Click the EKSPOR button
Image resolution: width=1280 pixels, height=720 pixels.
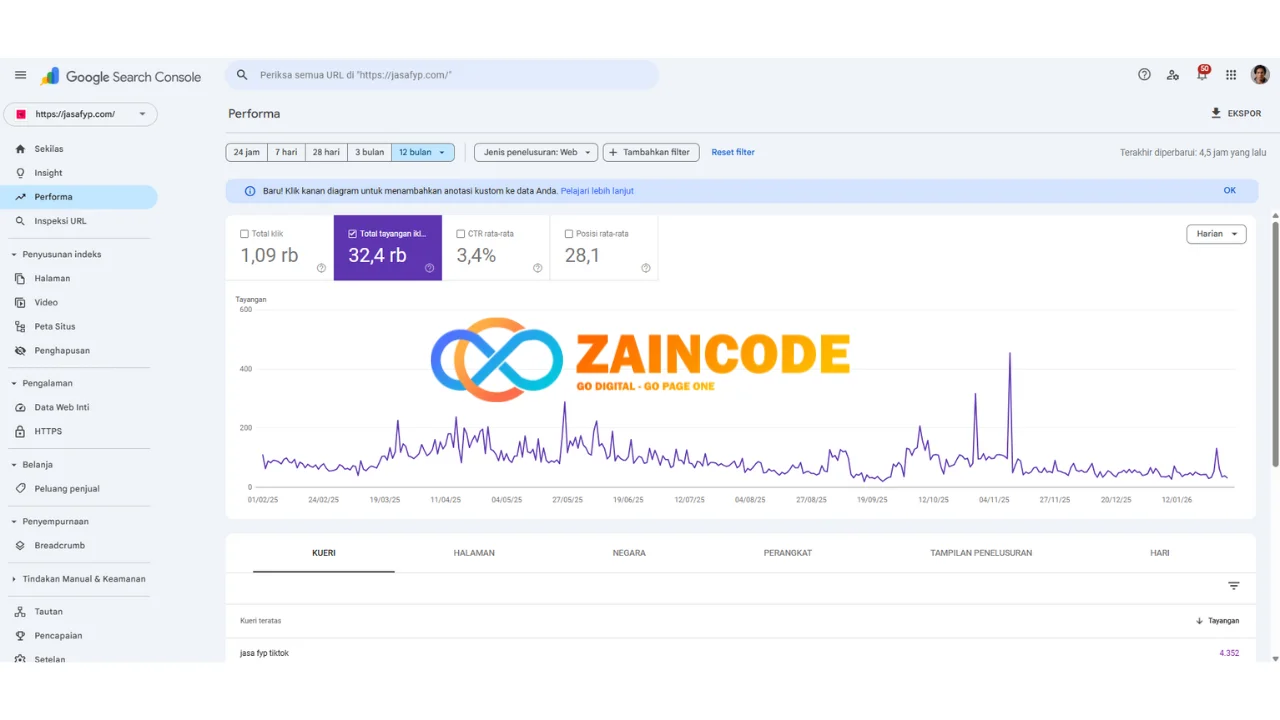[1236, 114]
